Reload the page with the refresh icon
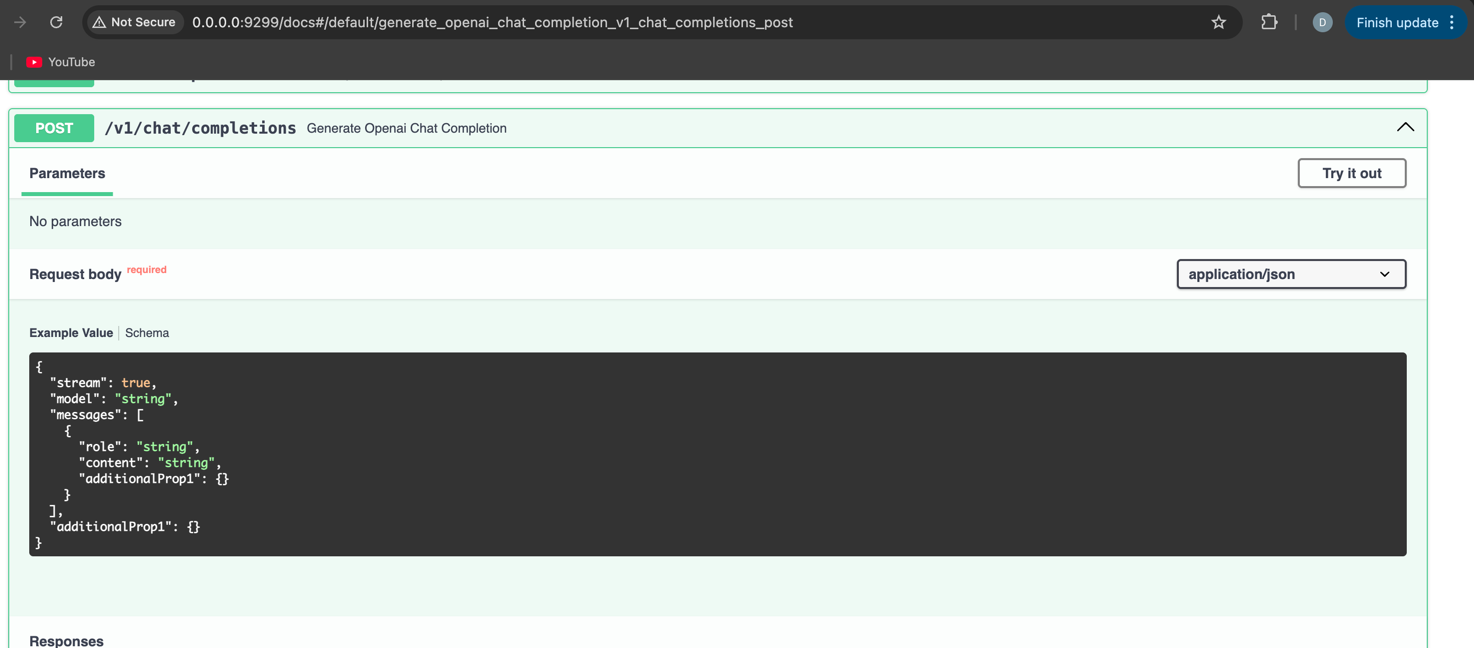 (56, 22)
